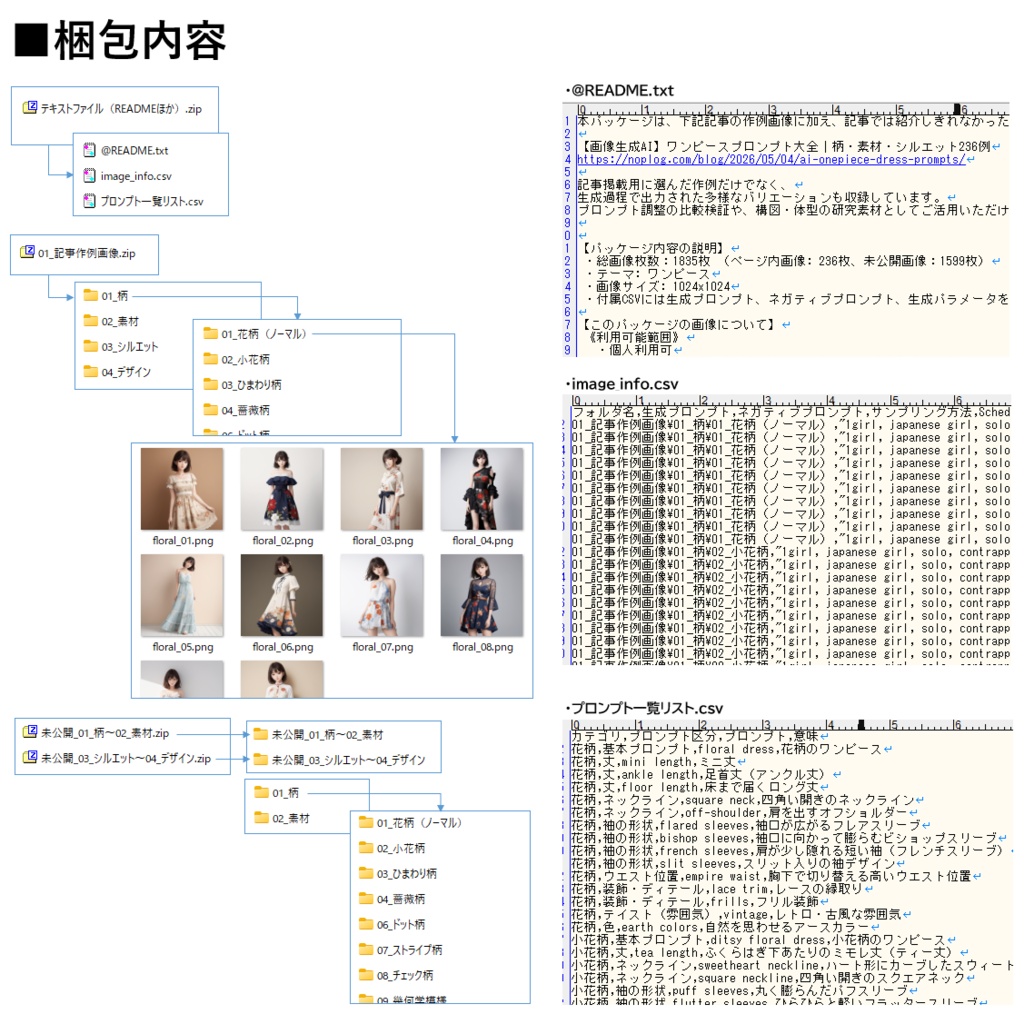Click the image_info.csv header row フォルダ名,生成プロンプト
The height and width of the screenshot is (1024, 1024).
tap(790, 411)
